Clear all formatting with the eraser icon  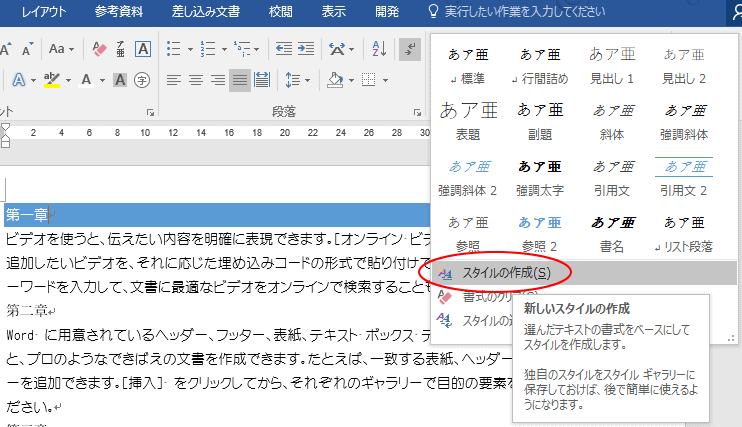pos(99,49)
